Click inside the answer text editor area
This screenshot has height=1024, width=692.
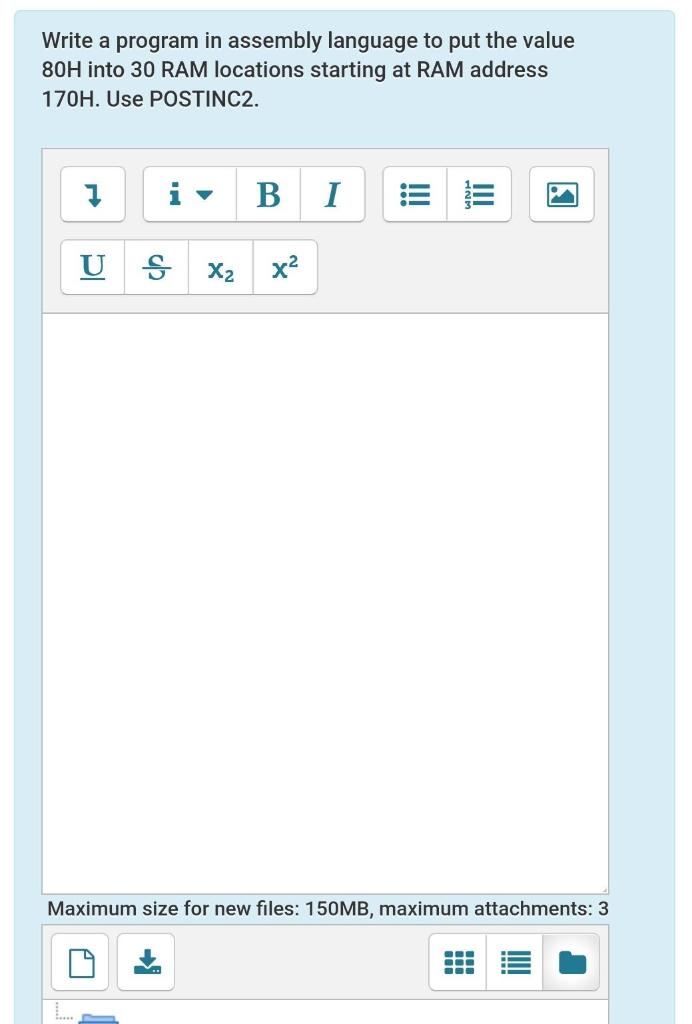[325, 603]
